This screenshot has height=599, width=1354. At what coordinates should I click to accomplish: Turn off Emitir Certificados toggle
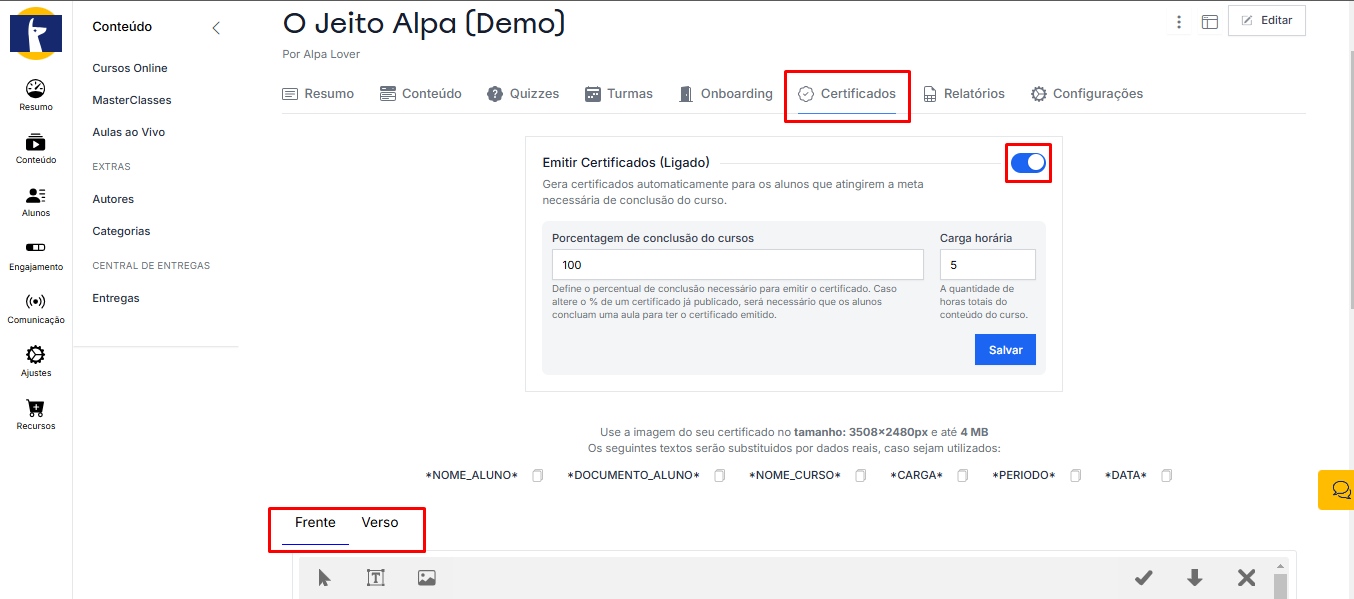point(1028,163)
